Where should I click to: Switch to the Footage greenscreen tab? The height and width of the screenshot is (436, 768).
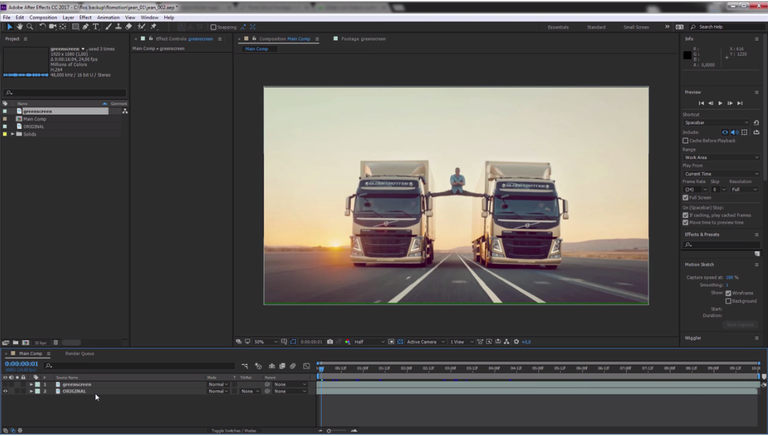[363, 39]
